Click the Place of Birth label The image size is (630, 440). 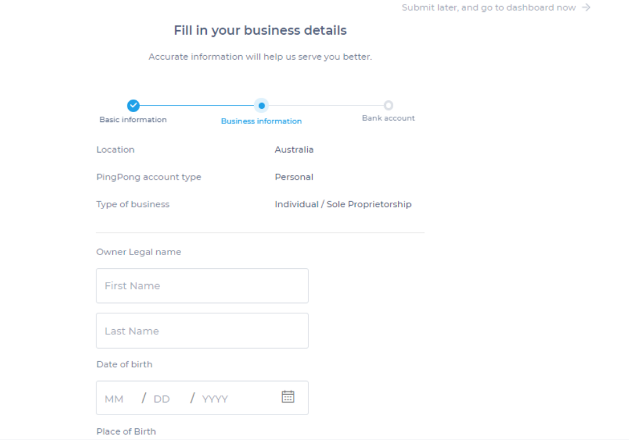126,432
